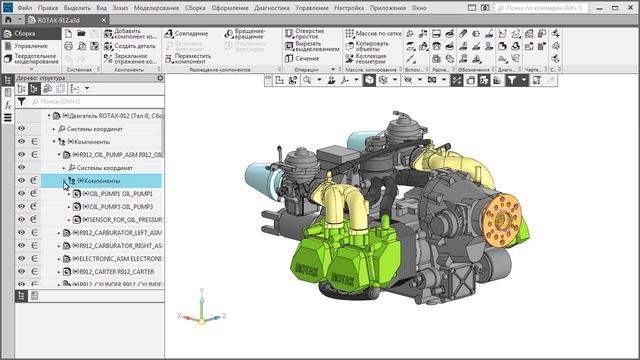640x360 pixels.
Task: Create a new document via blank page icon
Action: click(69, 33)
